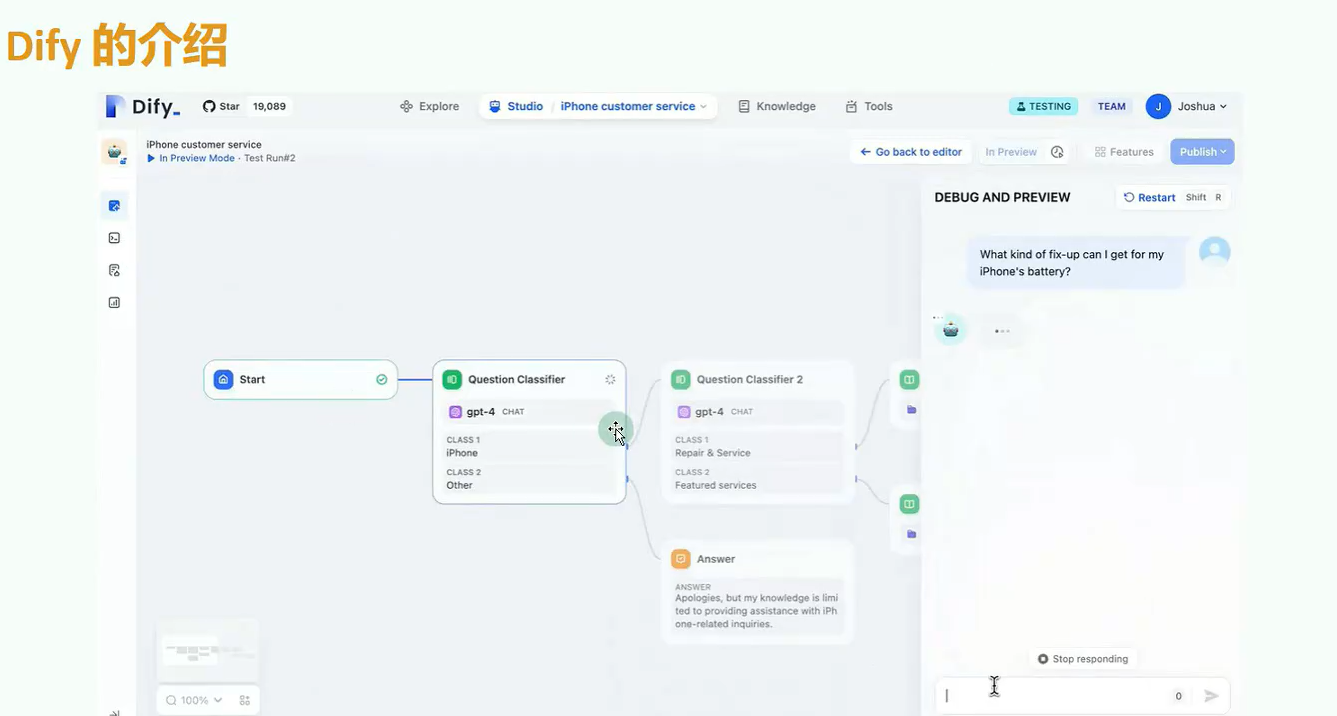
Task: Click gpt-4 model in Question Classifier
Action: pyautogui.click(x=529, y=411)
